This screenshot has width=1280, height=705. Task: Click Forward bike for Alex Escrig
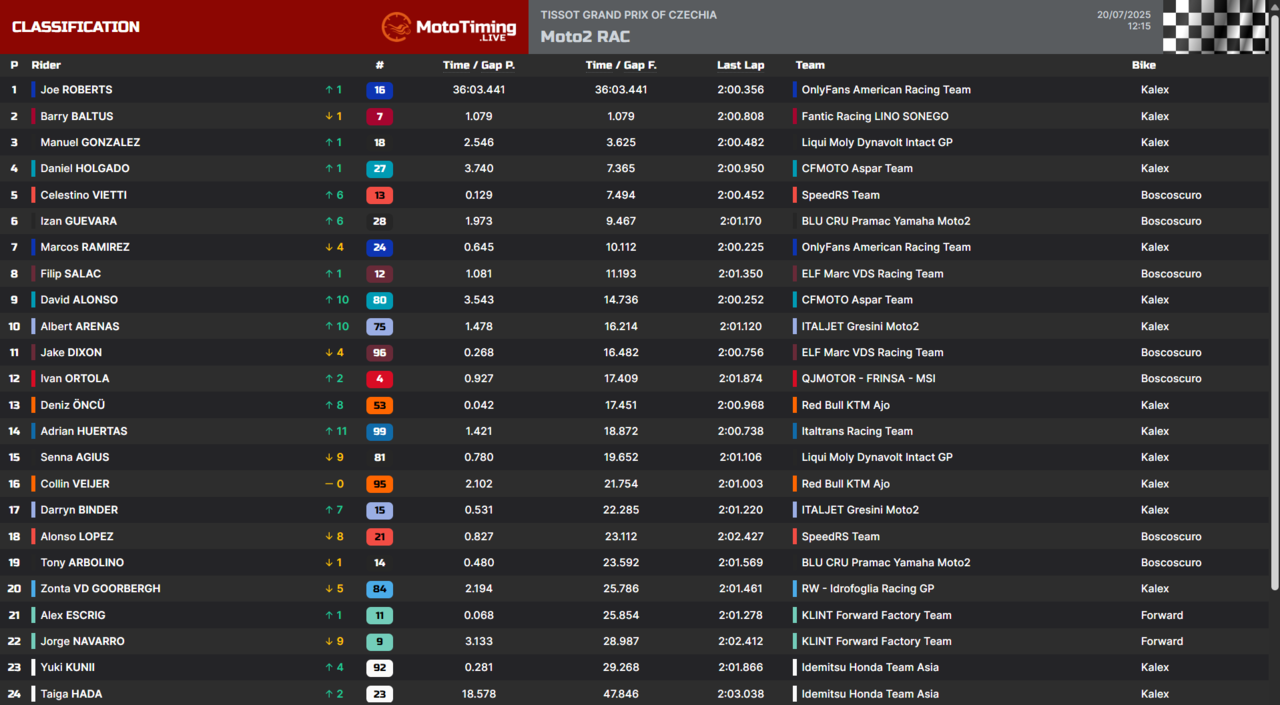pyautogui.click(x=1162, y=615)
